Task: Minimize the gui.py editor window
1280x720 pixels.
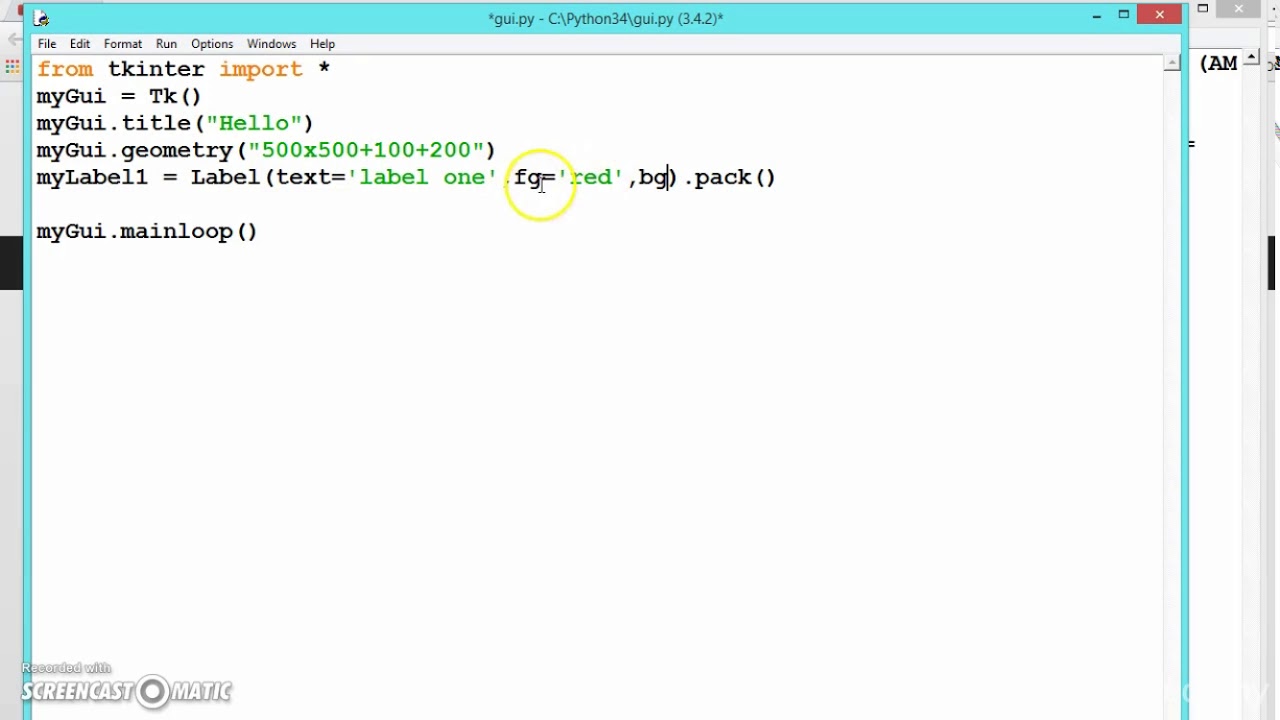Action: click(1097, 15)
